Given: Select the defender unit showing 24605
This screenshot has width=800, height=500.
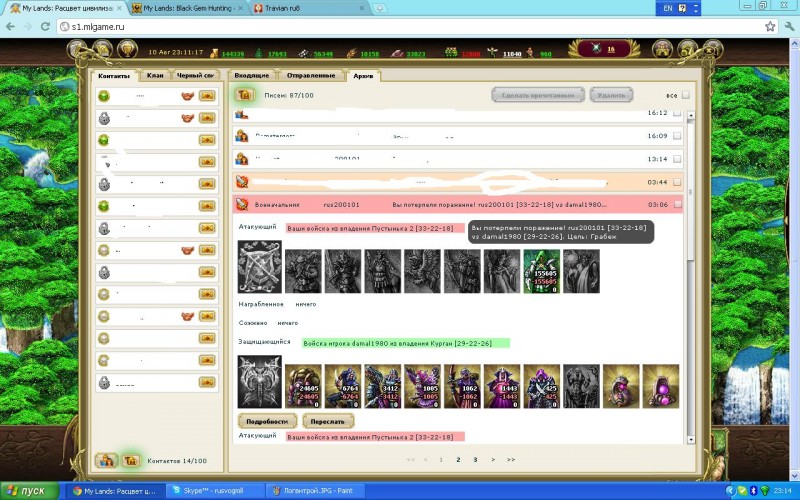Looking at the screenshot, I should pos(303,386).
